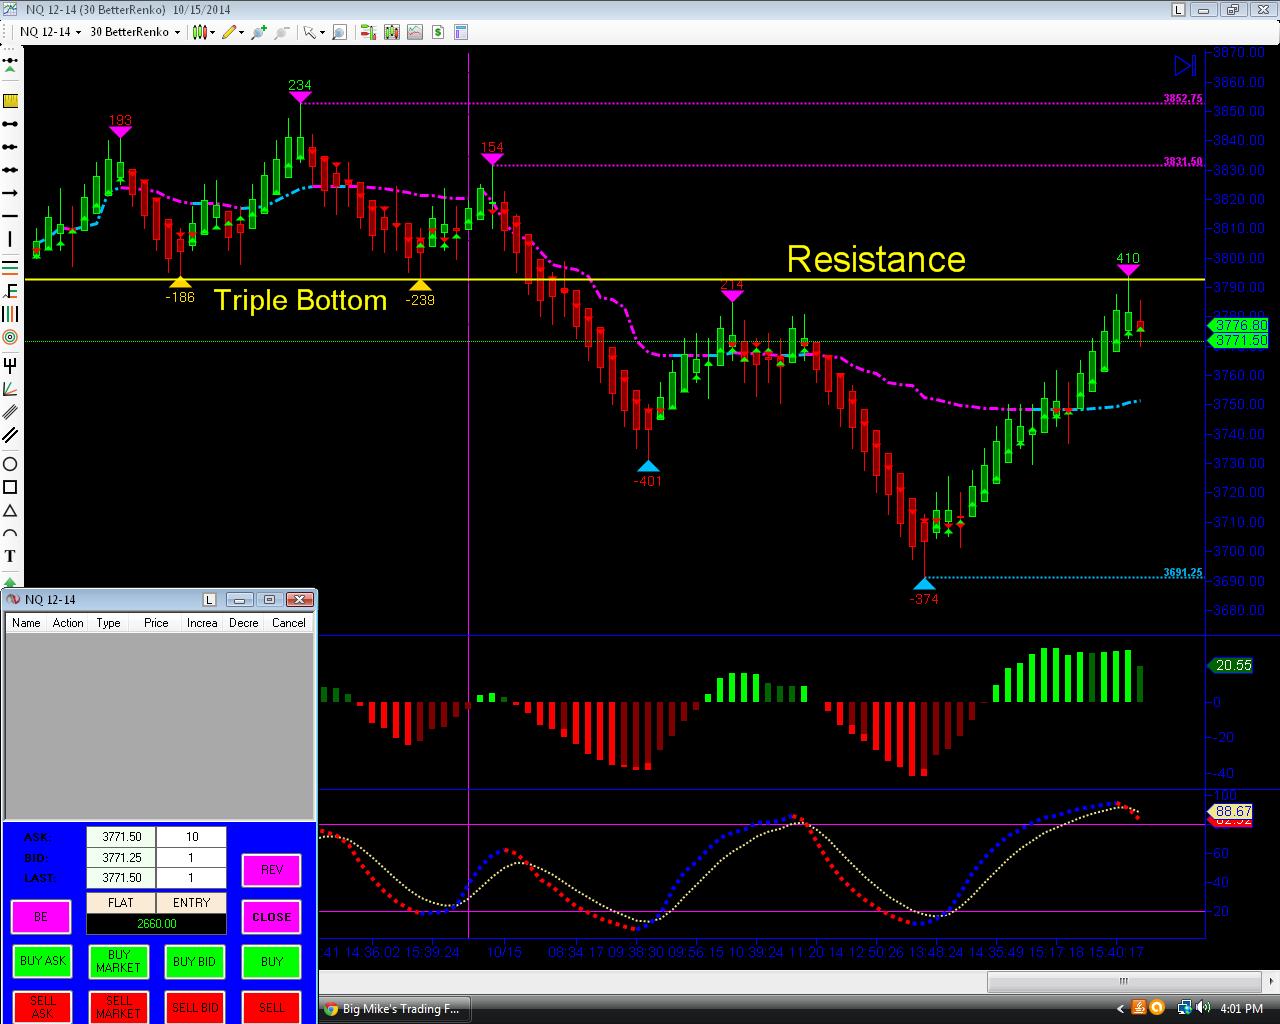Image resolution: width=1280 pixels, height=1024 pixels.
Task: Click the SELL ASK button
Action: [x=42, y=1007]
